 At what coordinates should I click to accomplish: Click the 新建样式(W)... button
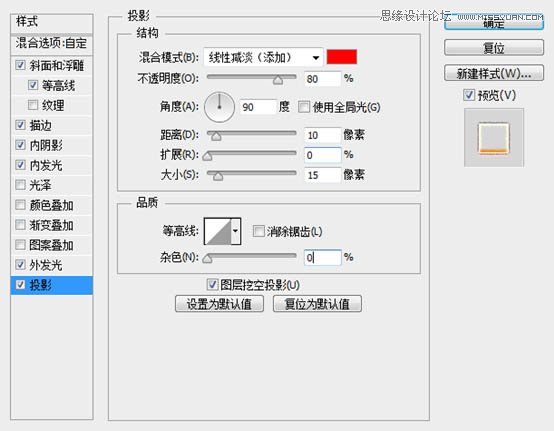tap(494, 73)
